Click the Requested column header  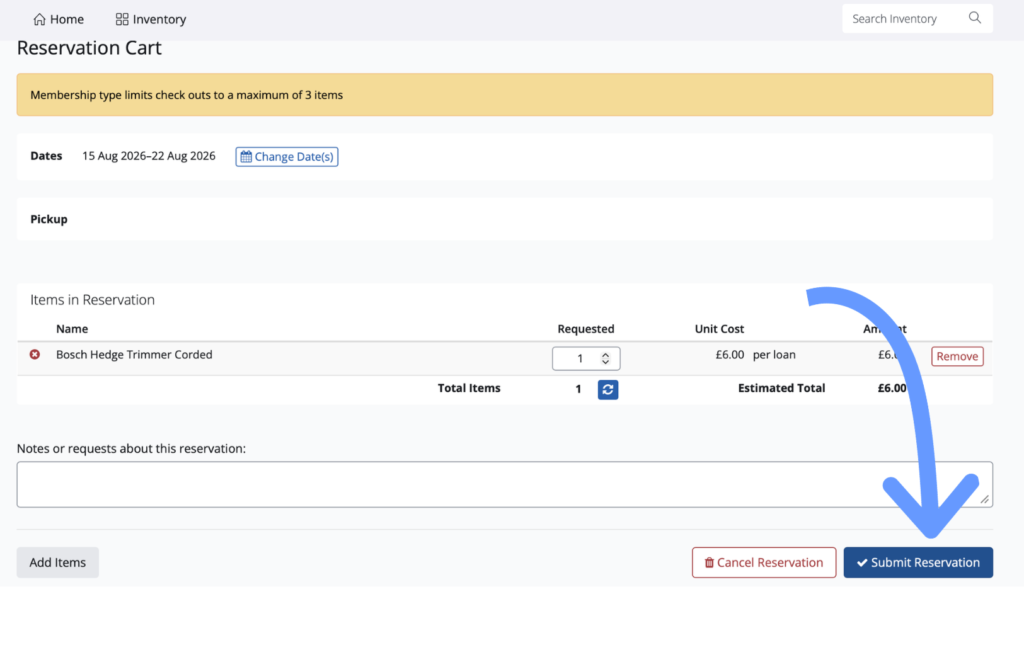tap(586, 329)
